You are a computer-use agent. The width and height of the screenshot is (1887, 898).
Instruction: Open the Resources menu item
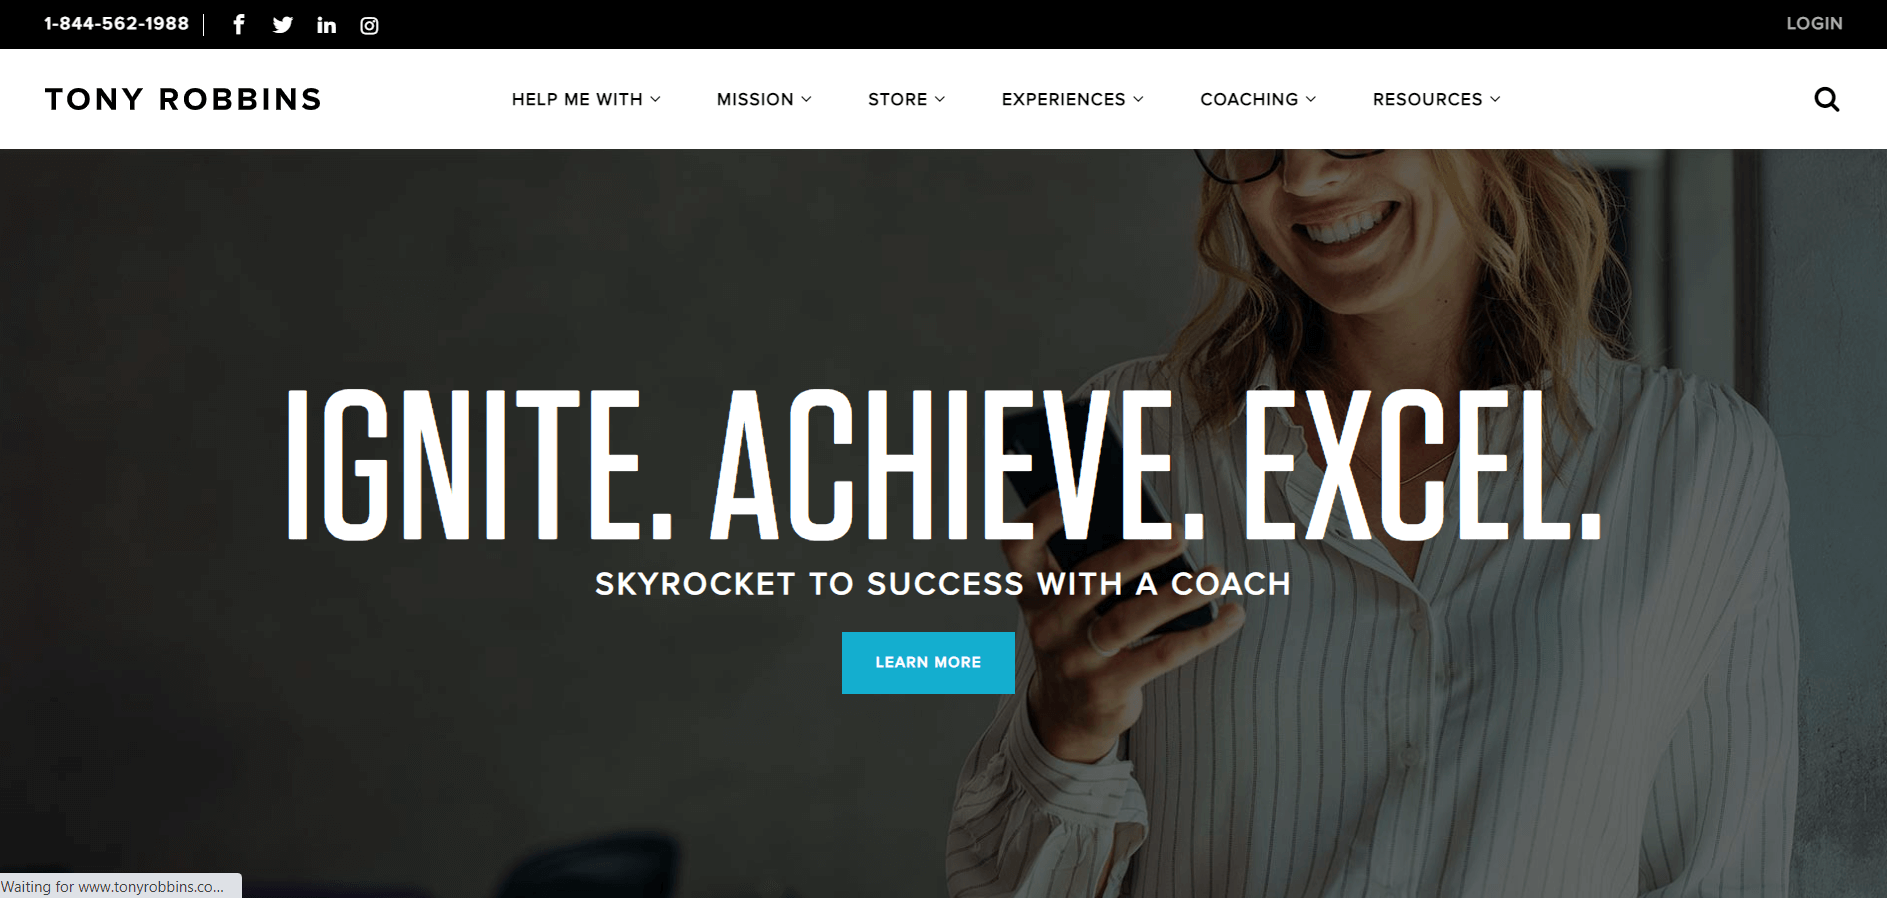1427,99
